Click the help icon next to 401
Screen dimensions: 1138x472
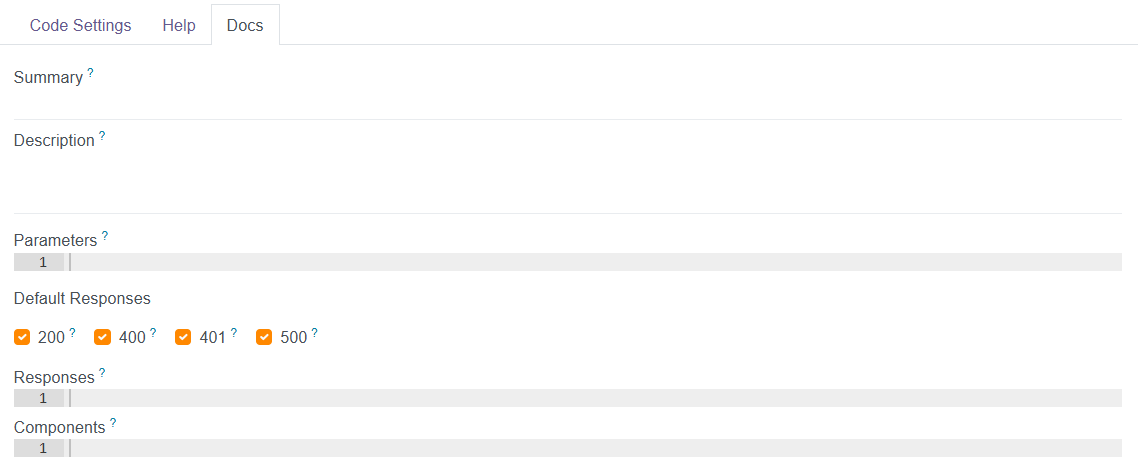(x=234, y=333)
